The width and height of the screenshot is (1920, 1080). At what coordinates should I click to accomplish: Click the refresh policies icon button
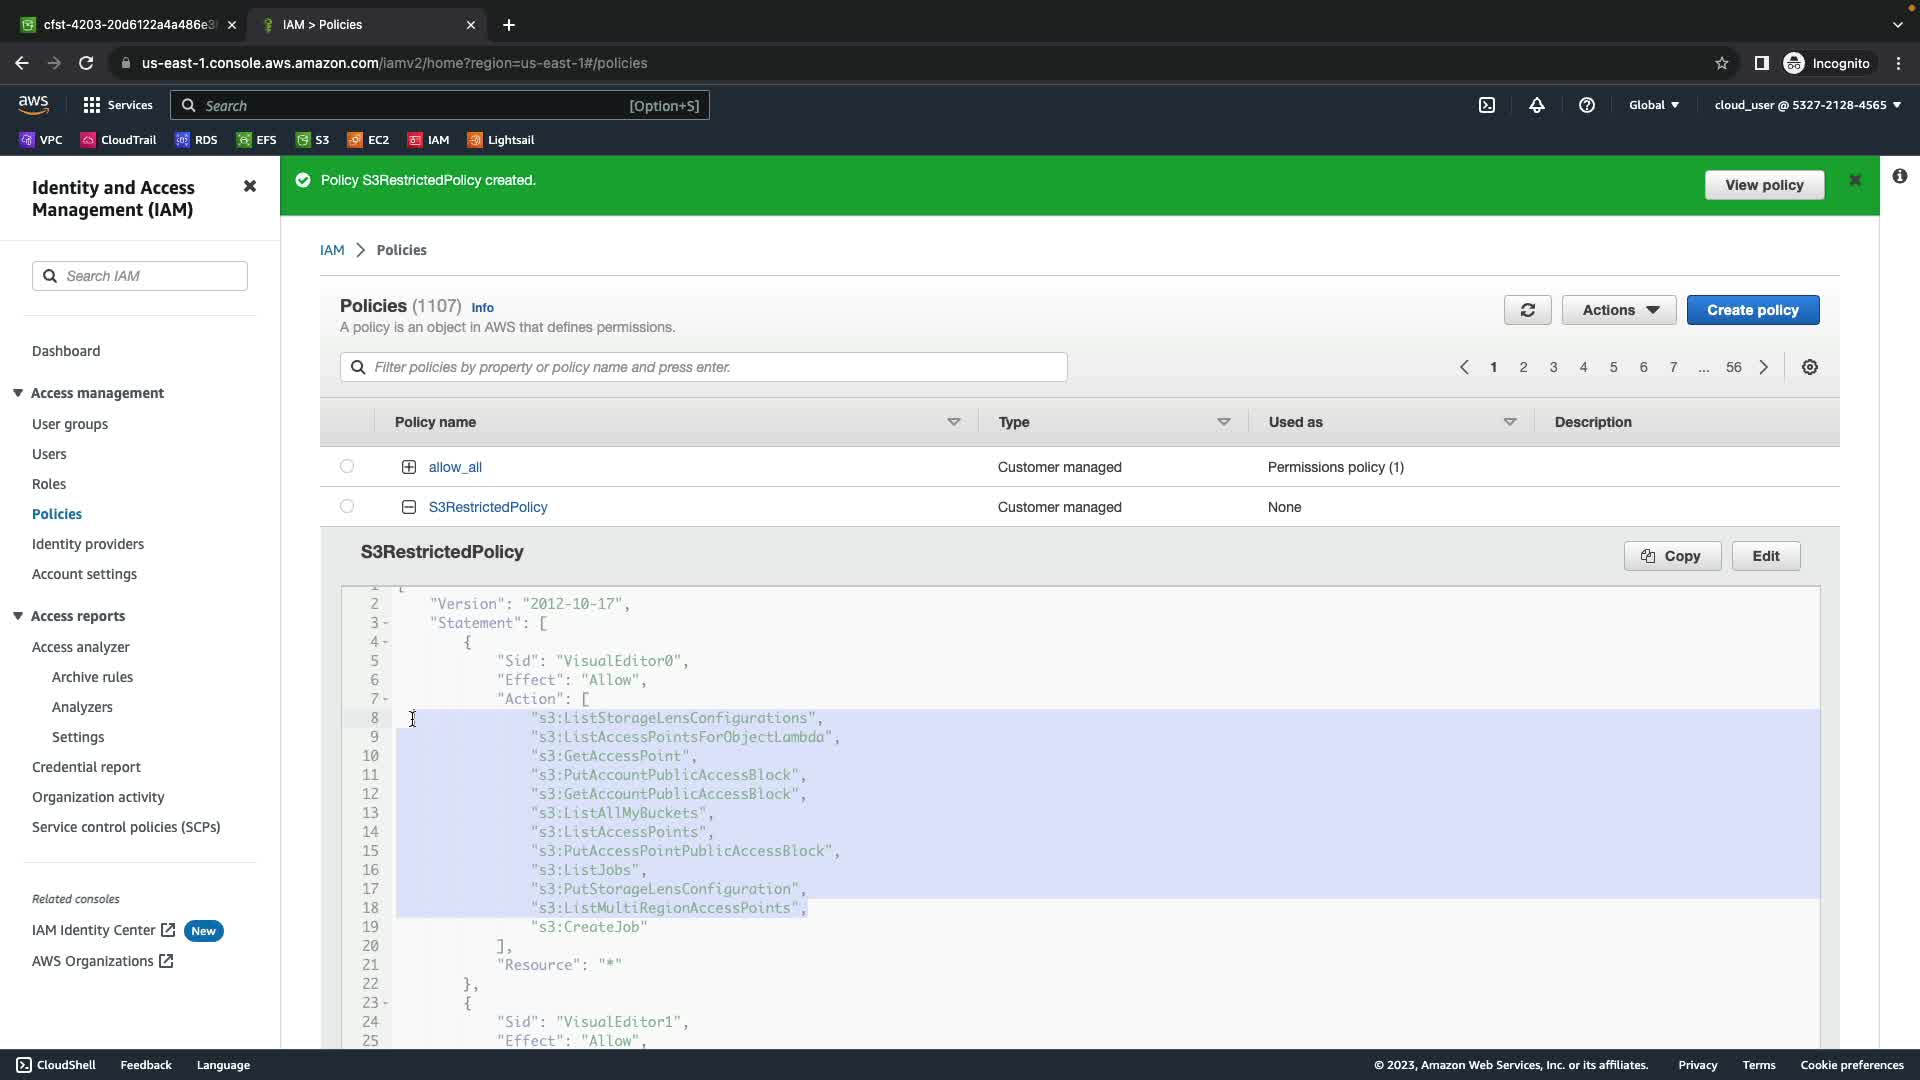(x=1527, y=310)
